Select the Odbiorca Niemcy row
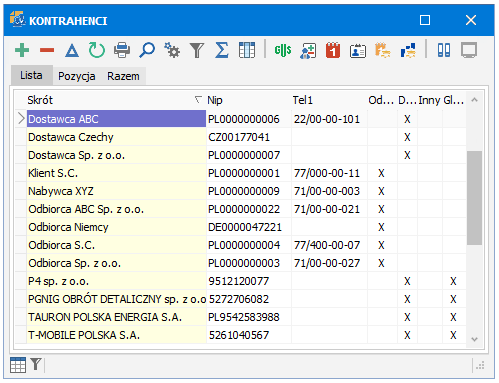This screenshot has height=383, width=499. (240, 227)
